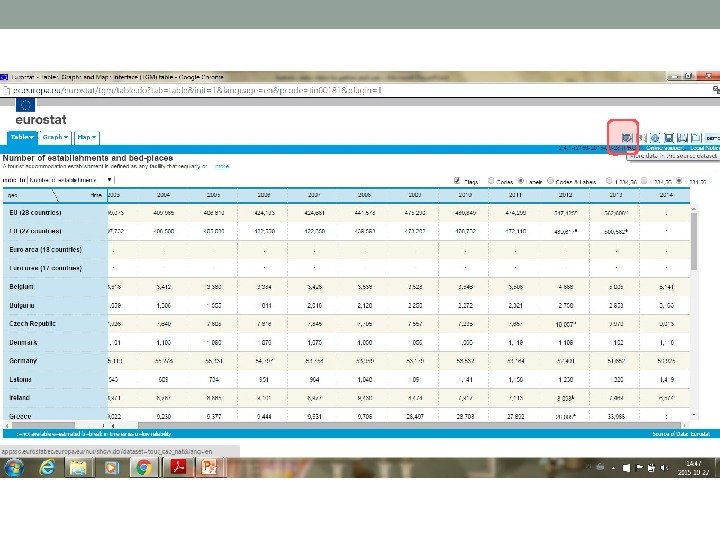Viewport: 720px width, 540px height.
Task: Select the Codes & Labels radio button
Action: coord(550,180)
